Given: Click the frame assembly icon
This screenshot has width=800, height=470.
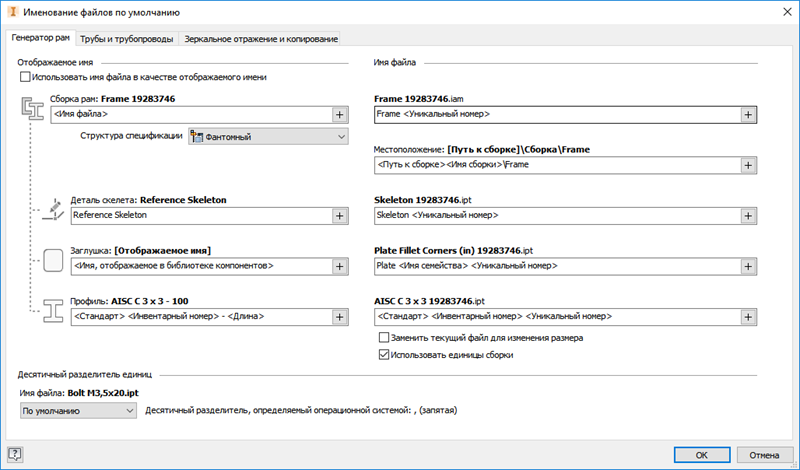Looking at the screenshot, I should (33, 109).
